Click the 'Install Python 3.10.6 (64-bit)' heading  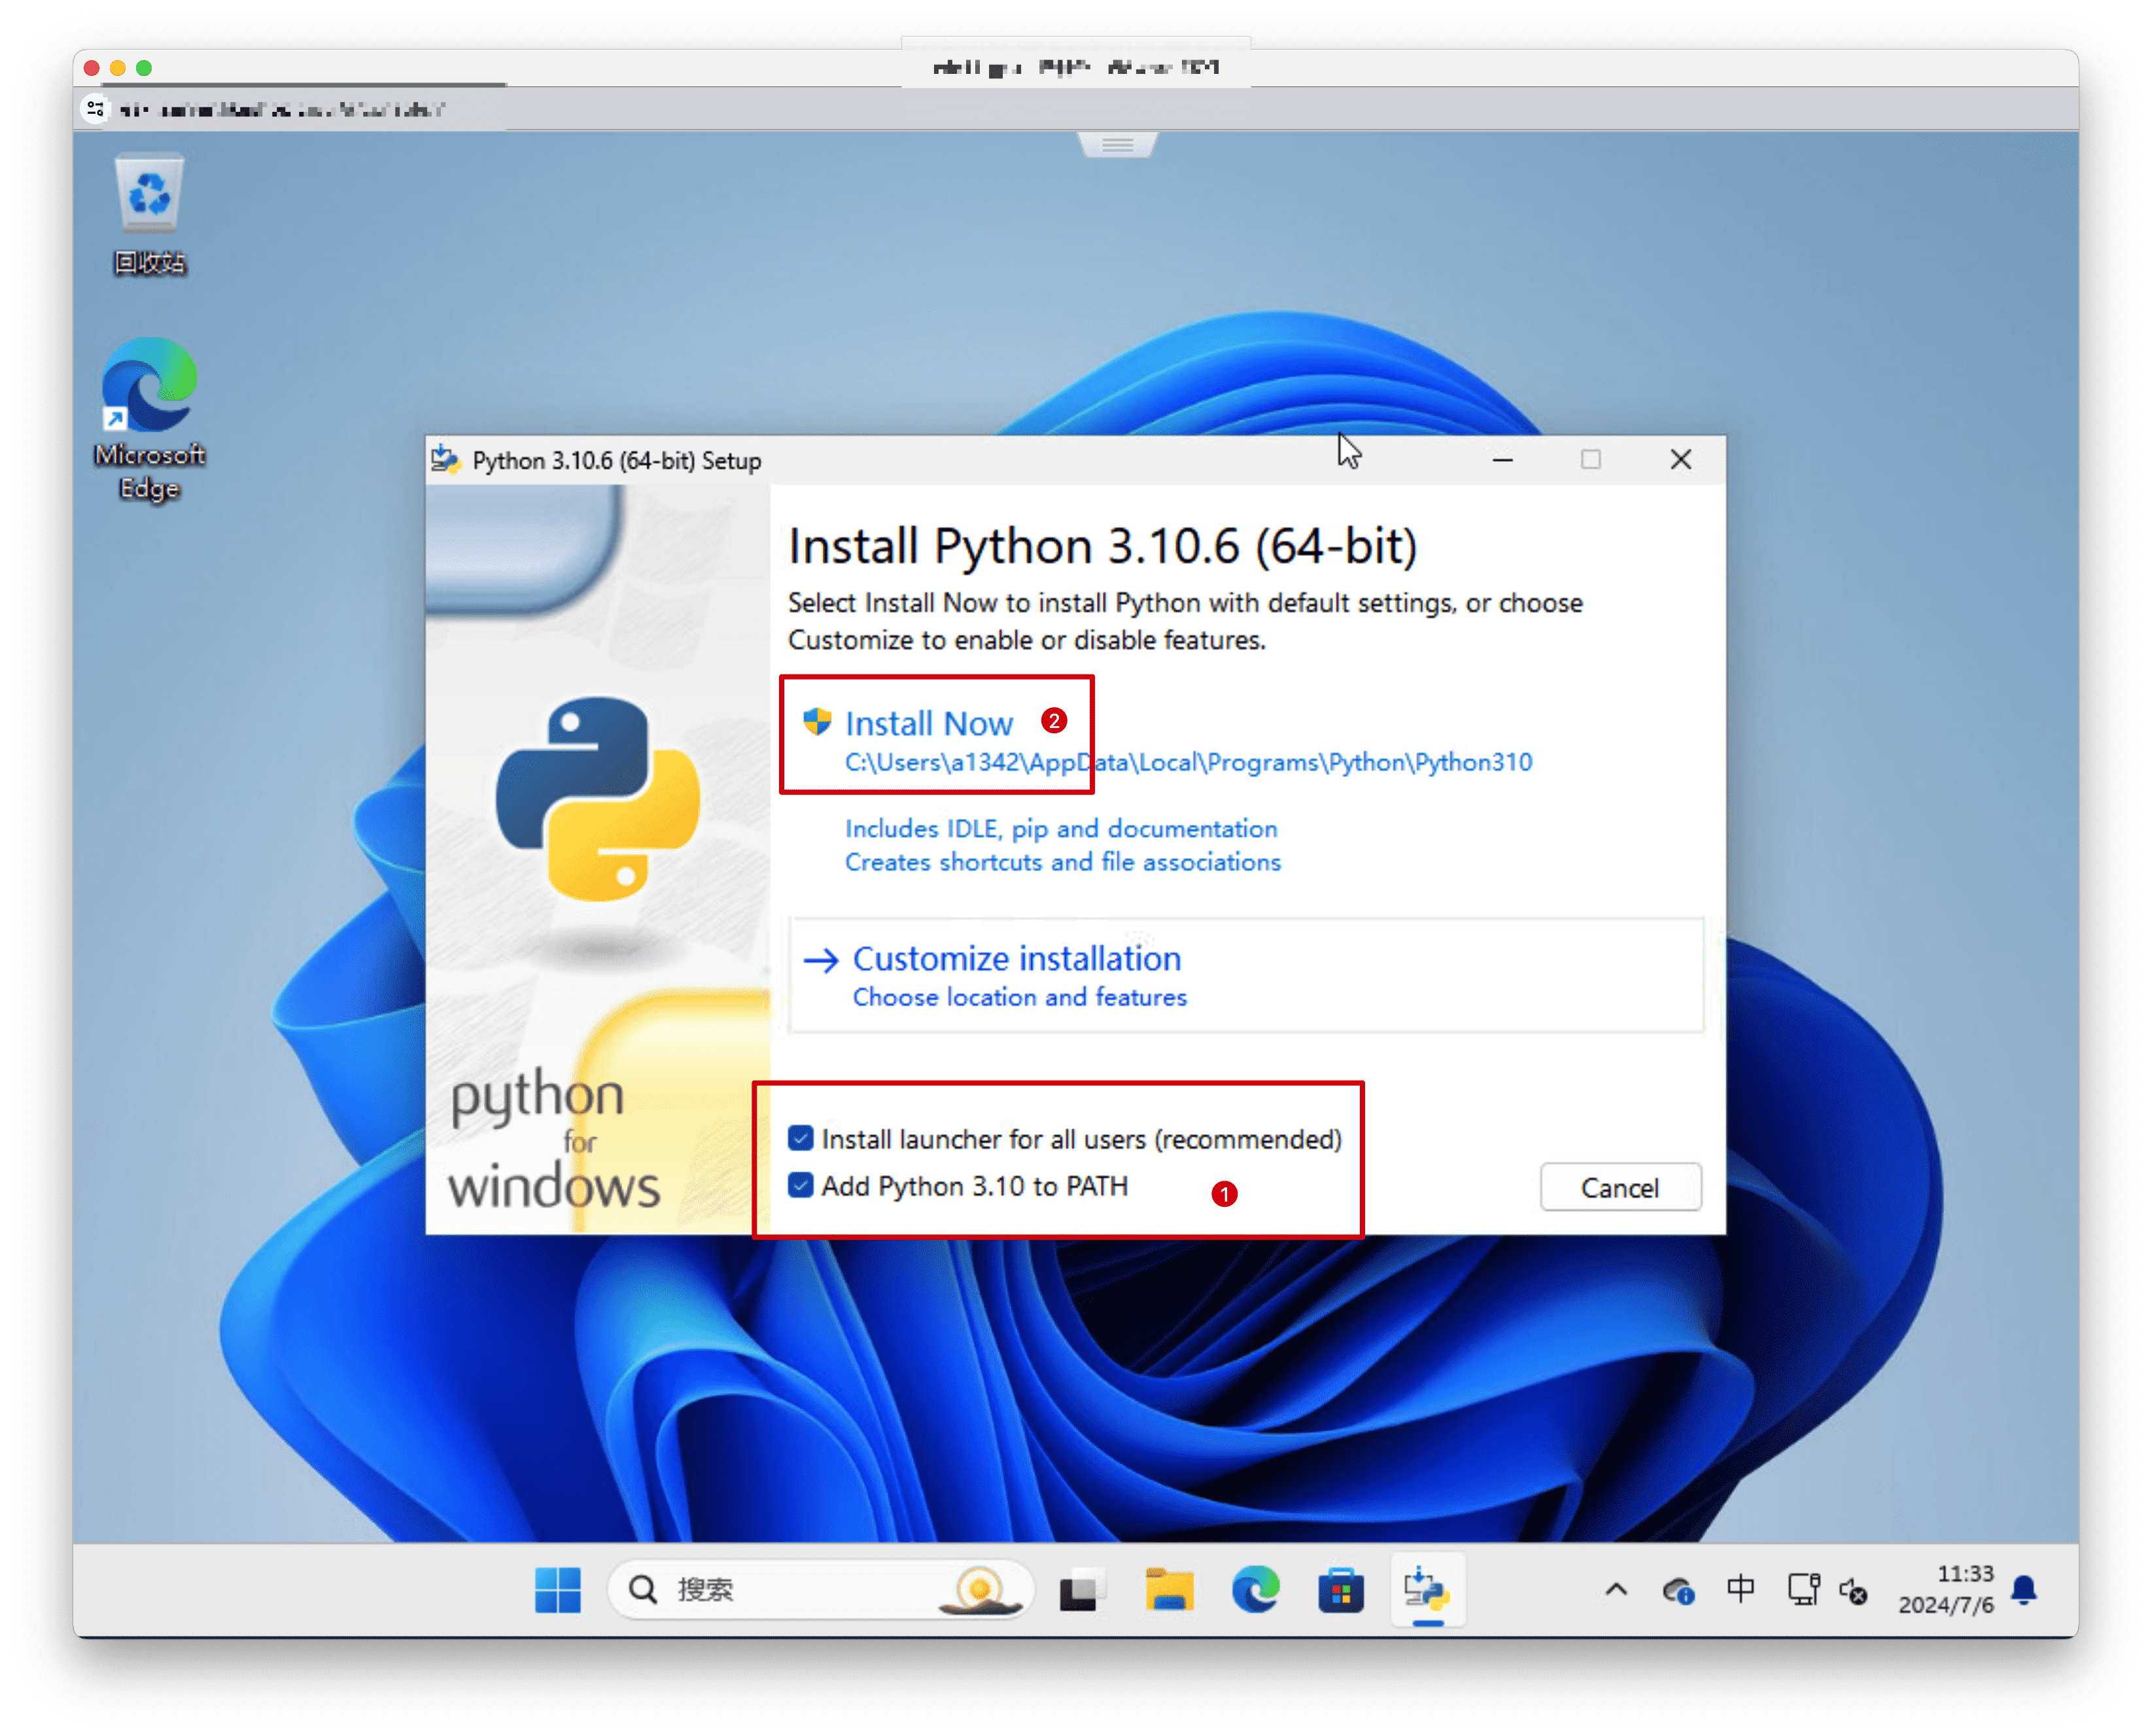tap(1102, 546)
